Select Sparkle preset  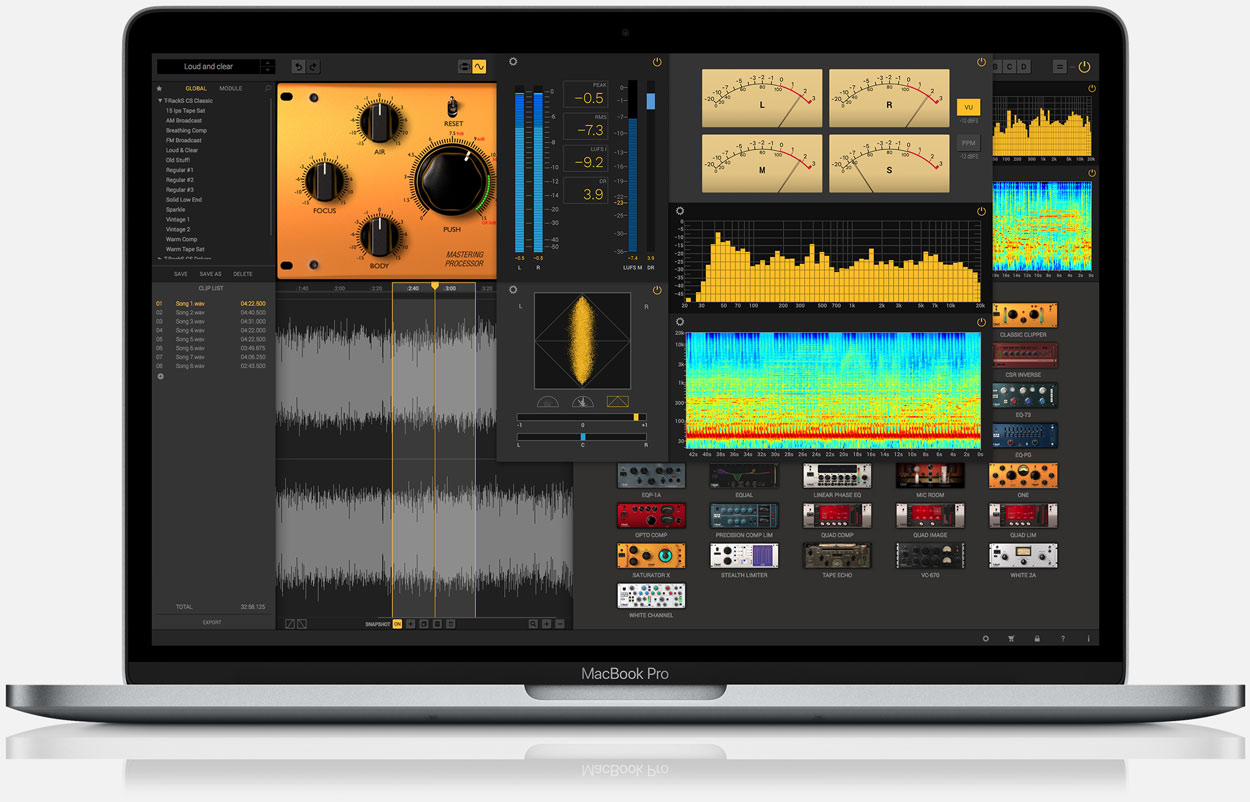click(176, 210)
